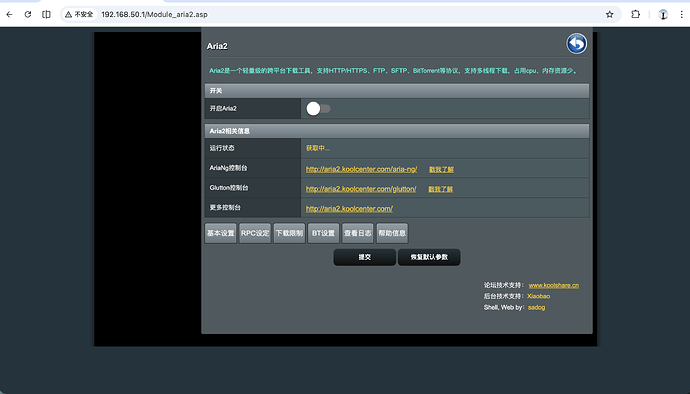Open the 查看日志 tab
The height and width of the screenshot is (394, 690).
coord(358,233)
